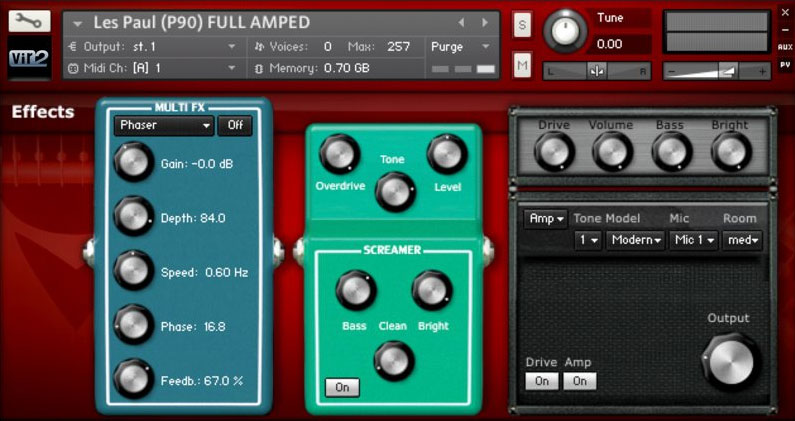Decrease volume with the minus button
The width and height of the screenshot is (795, 421).
coord(672,72)
